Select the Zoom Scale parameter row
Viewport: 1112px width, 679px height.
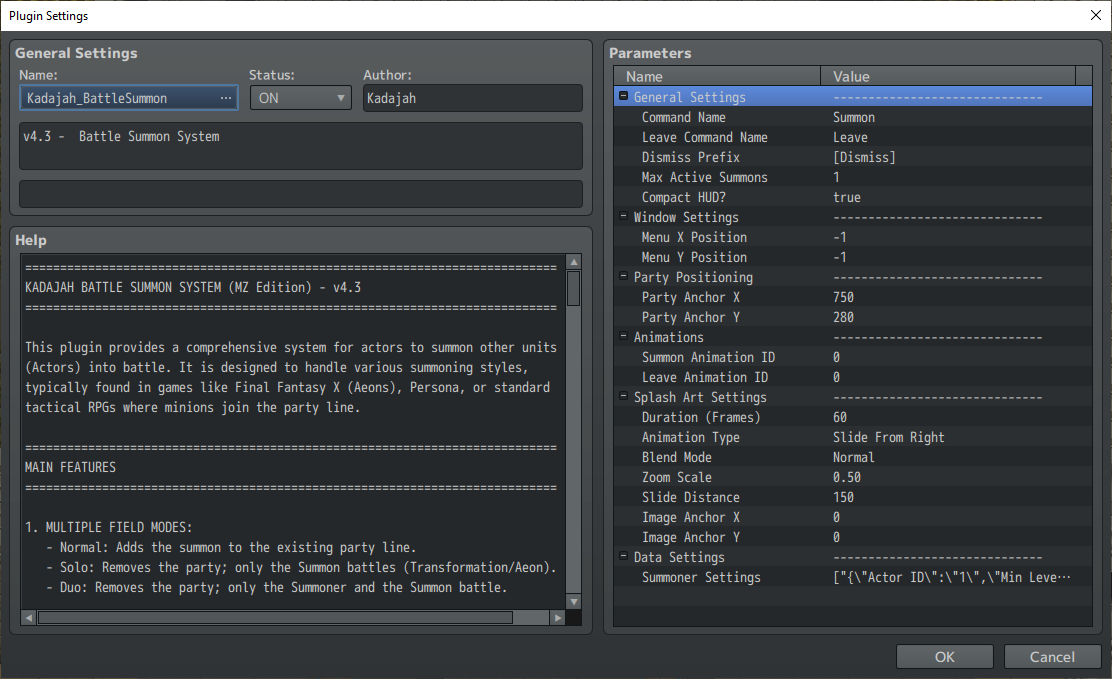[852, 477]
